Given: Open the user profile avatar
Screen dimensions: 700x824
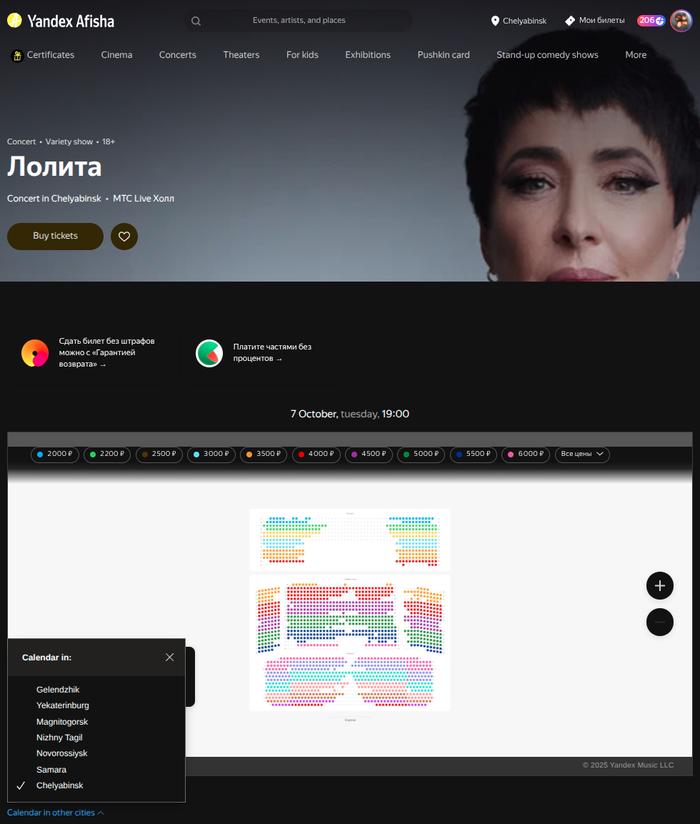Looking at the screenshot, I should (681, 21).
